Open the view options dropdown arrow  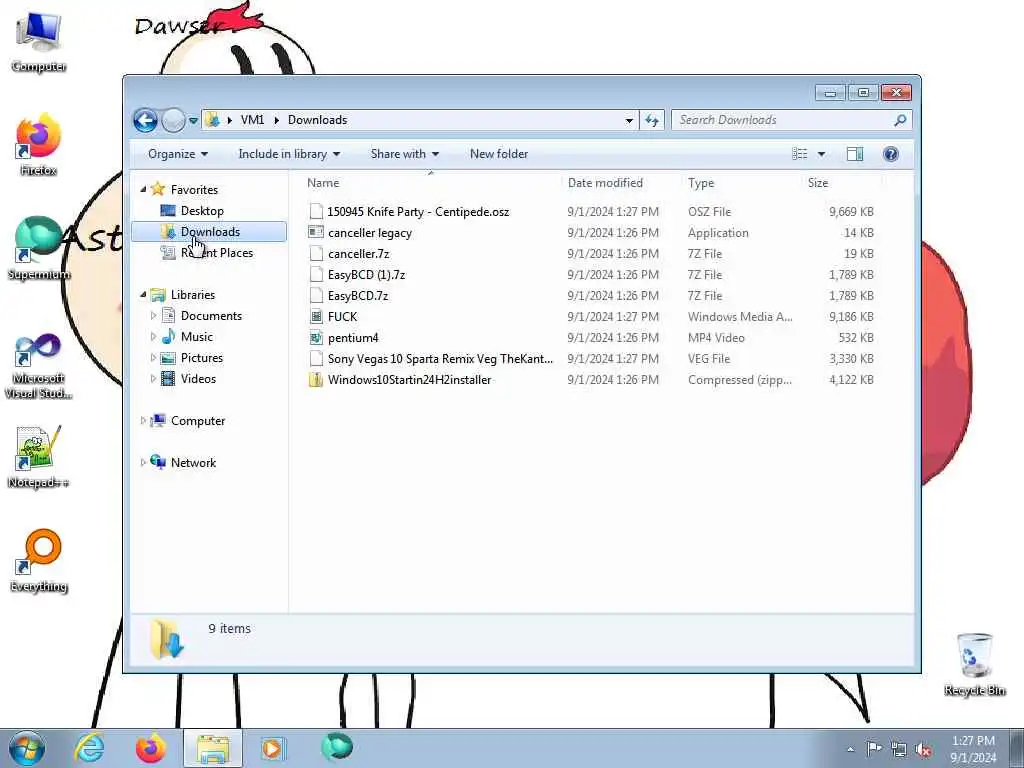click(x=822, y=154)
